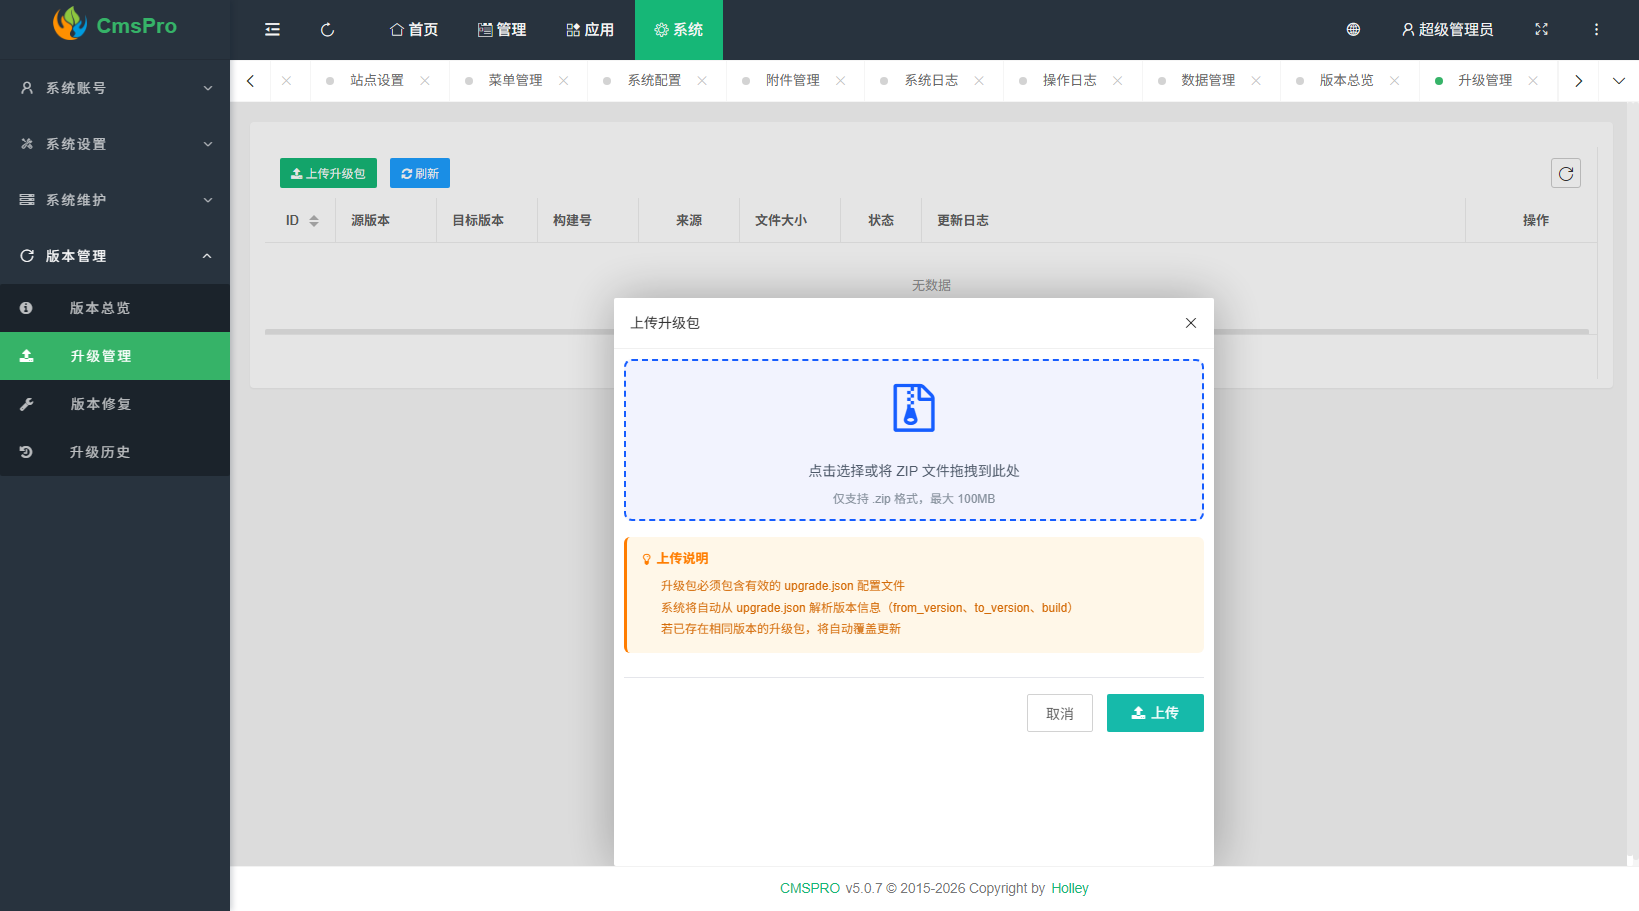Close the 版本总览 tab
Viewport: 1639px width, 911px height.
1395,81
